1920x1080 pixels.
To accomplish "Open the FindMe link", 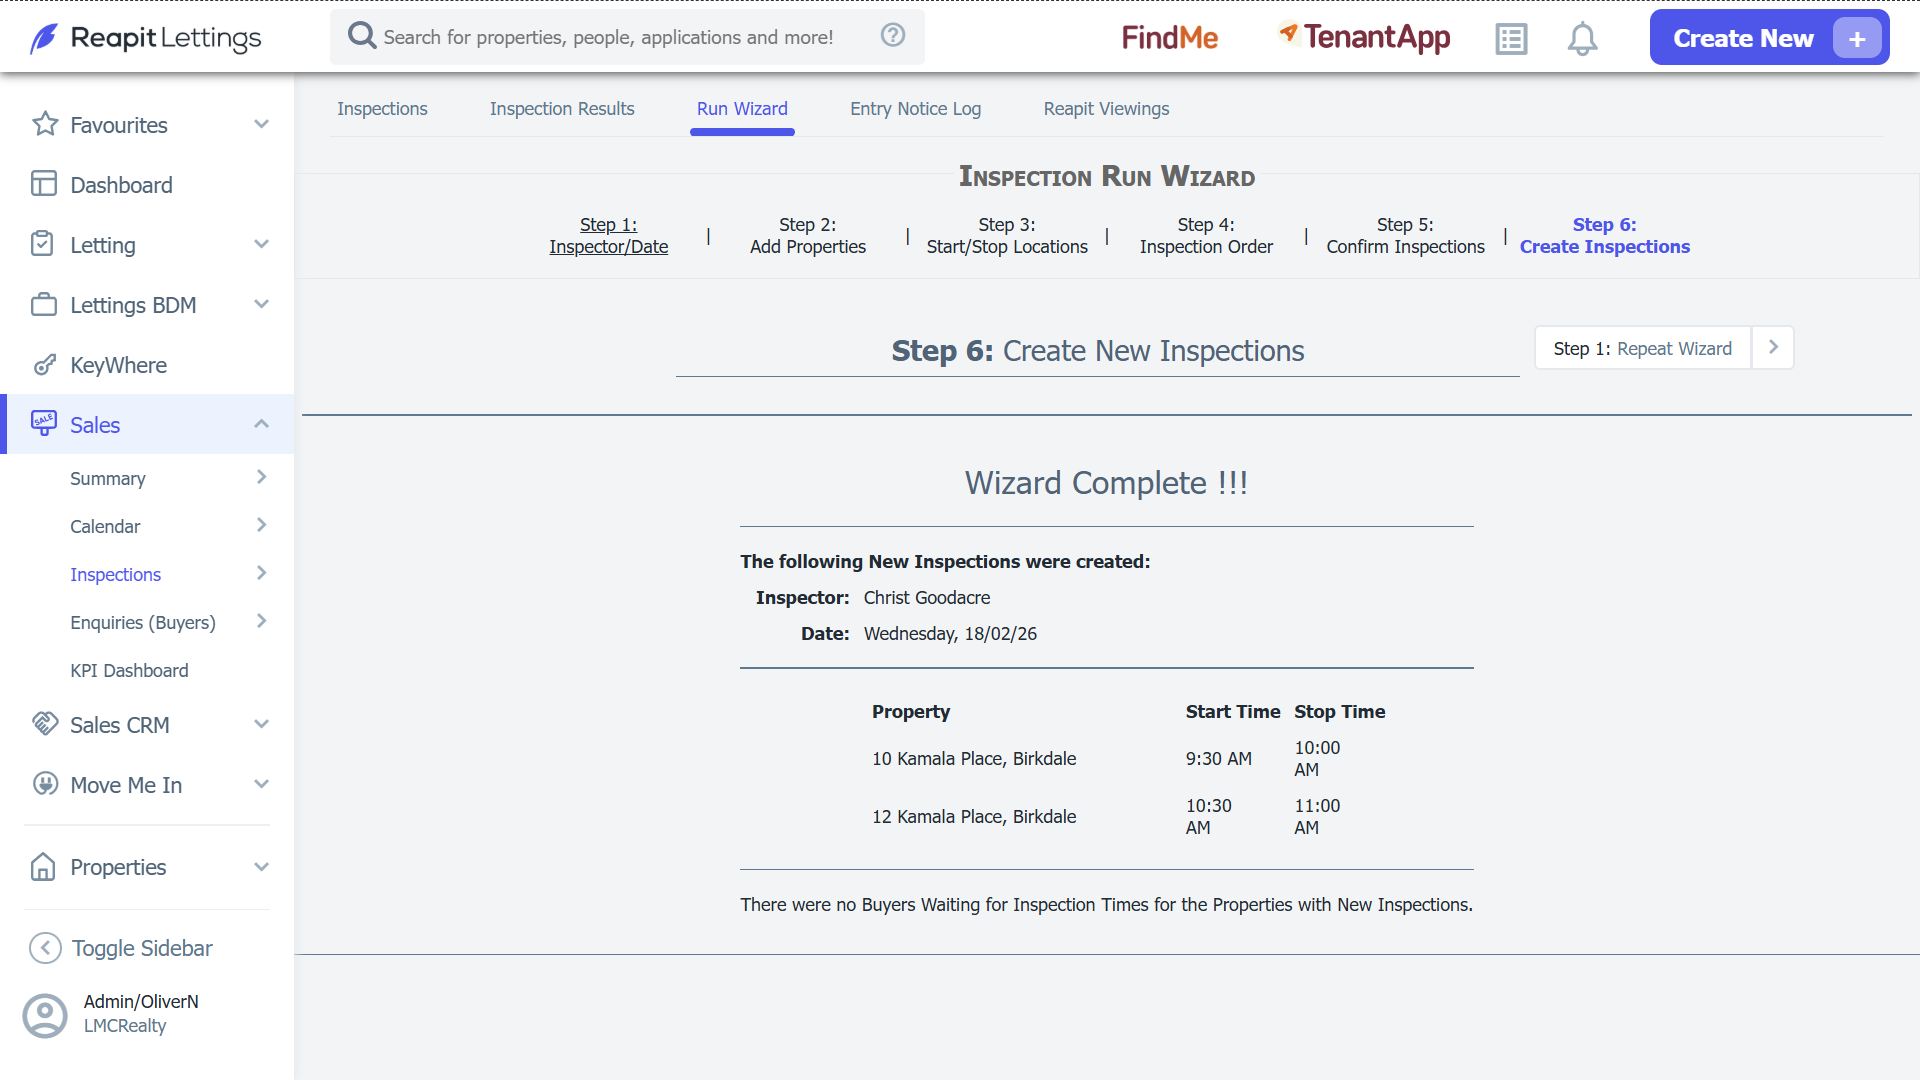I will pos(1170,38).
